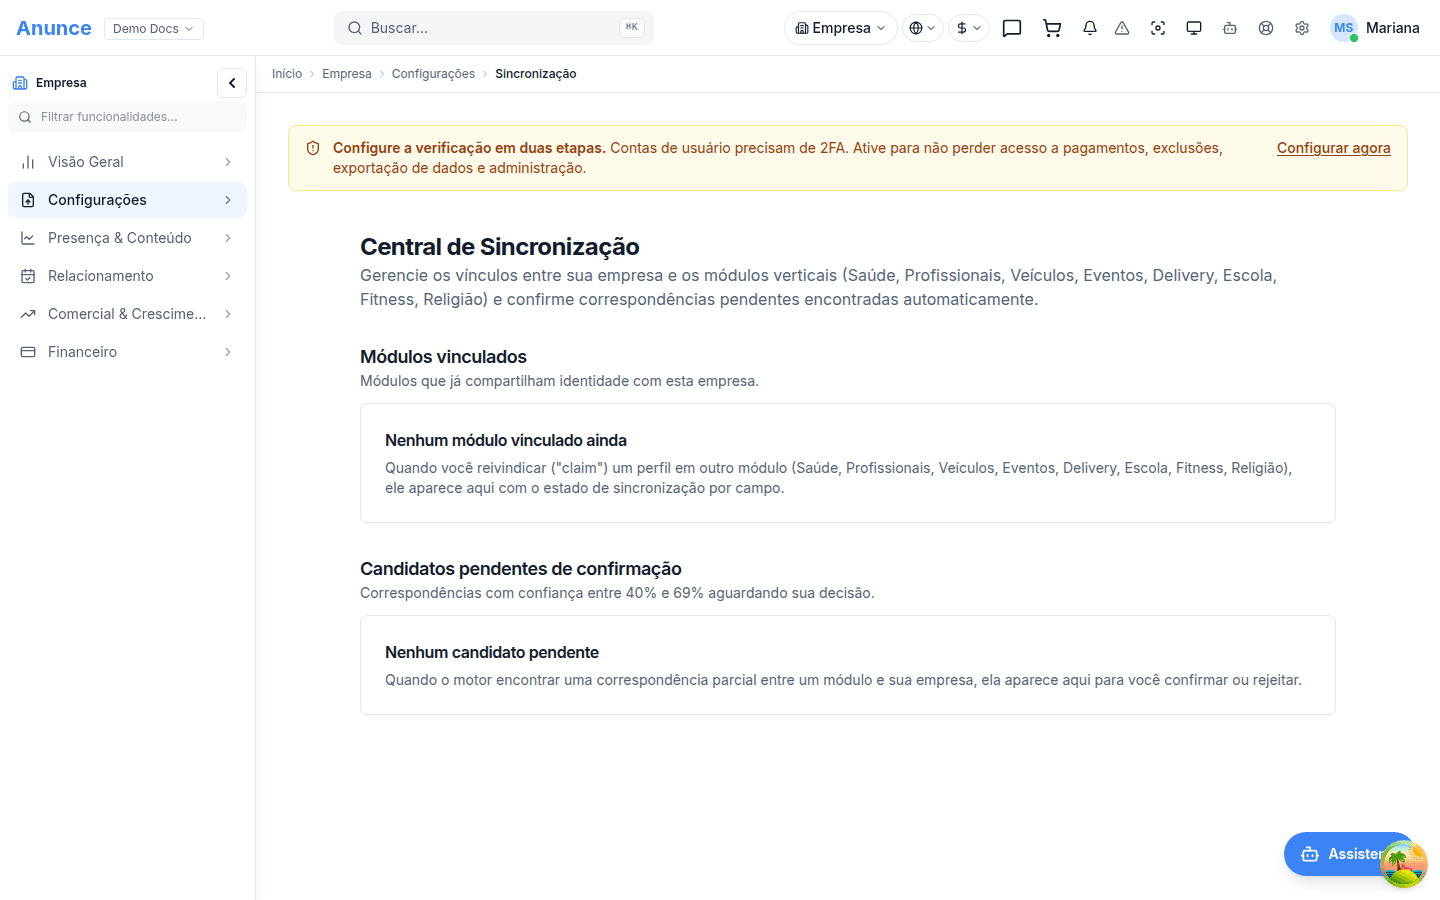Go to Empresa breadcrumb
The image size is (1440, 900).
click(347, 74)
